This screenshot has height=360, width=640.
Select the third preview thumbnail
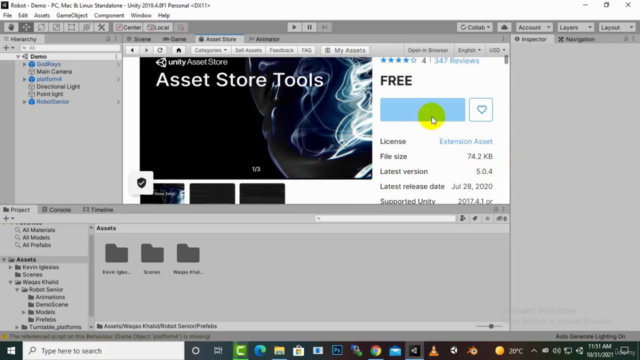pyautogui.click(x=262, y=193)
